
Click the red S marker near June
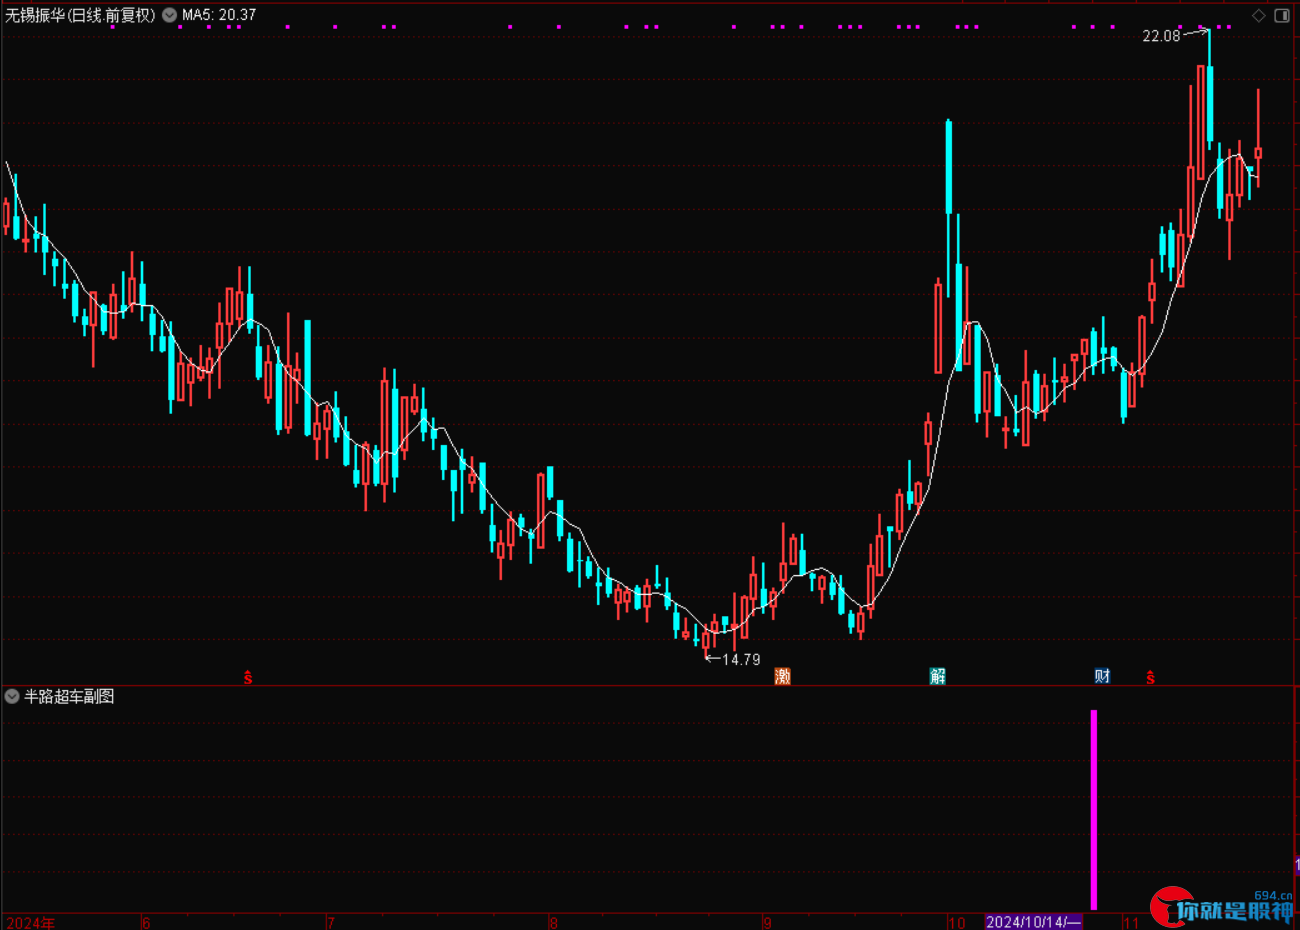(x=248, y=678)
